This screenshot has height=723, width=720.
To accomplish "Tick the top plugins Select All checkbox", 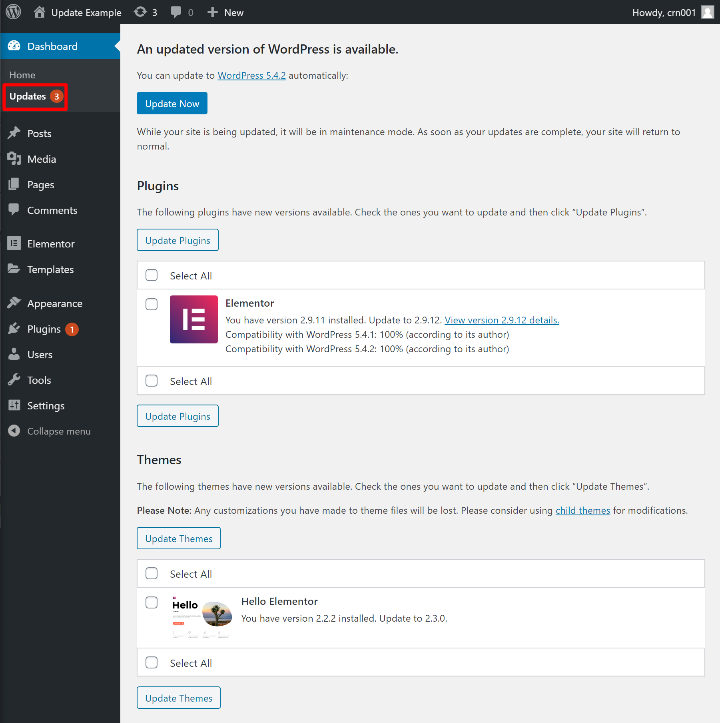I will click(x=152, y=276).
